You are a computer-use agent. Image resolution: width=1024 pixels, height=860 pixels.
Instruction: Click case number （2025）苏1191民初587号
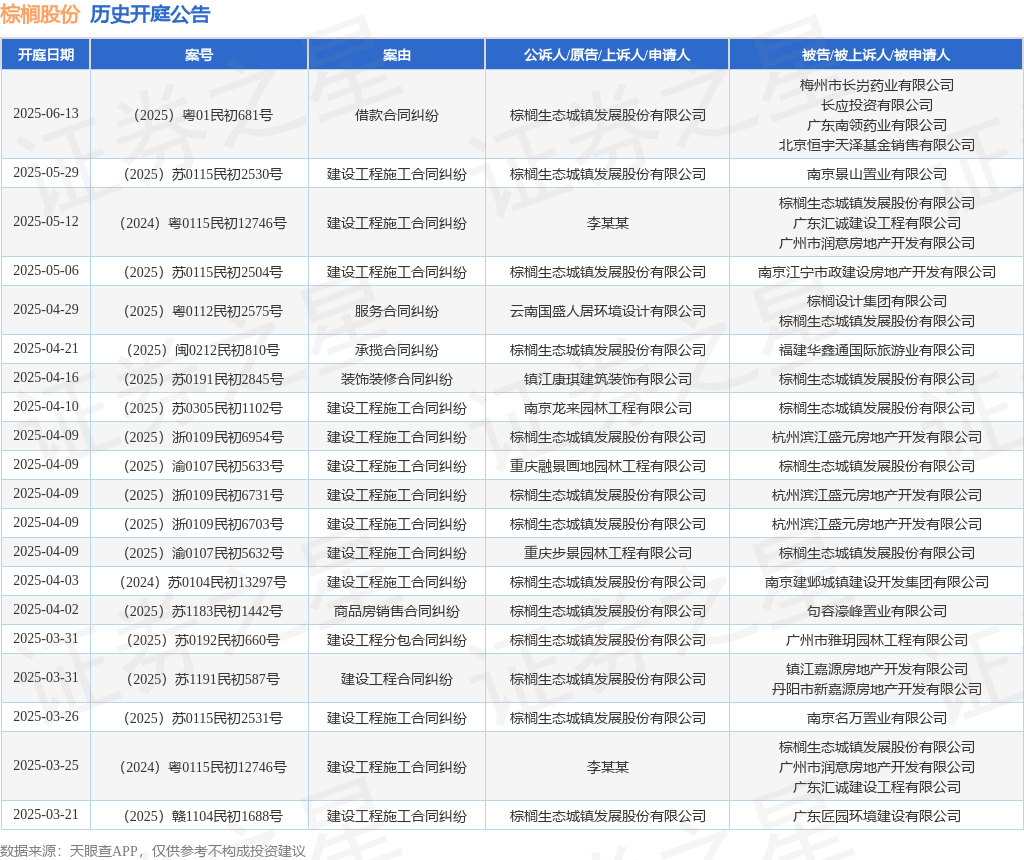click(199, 679)
